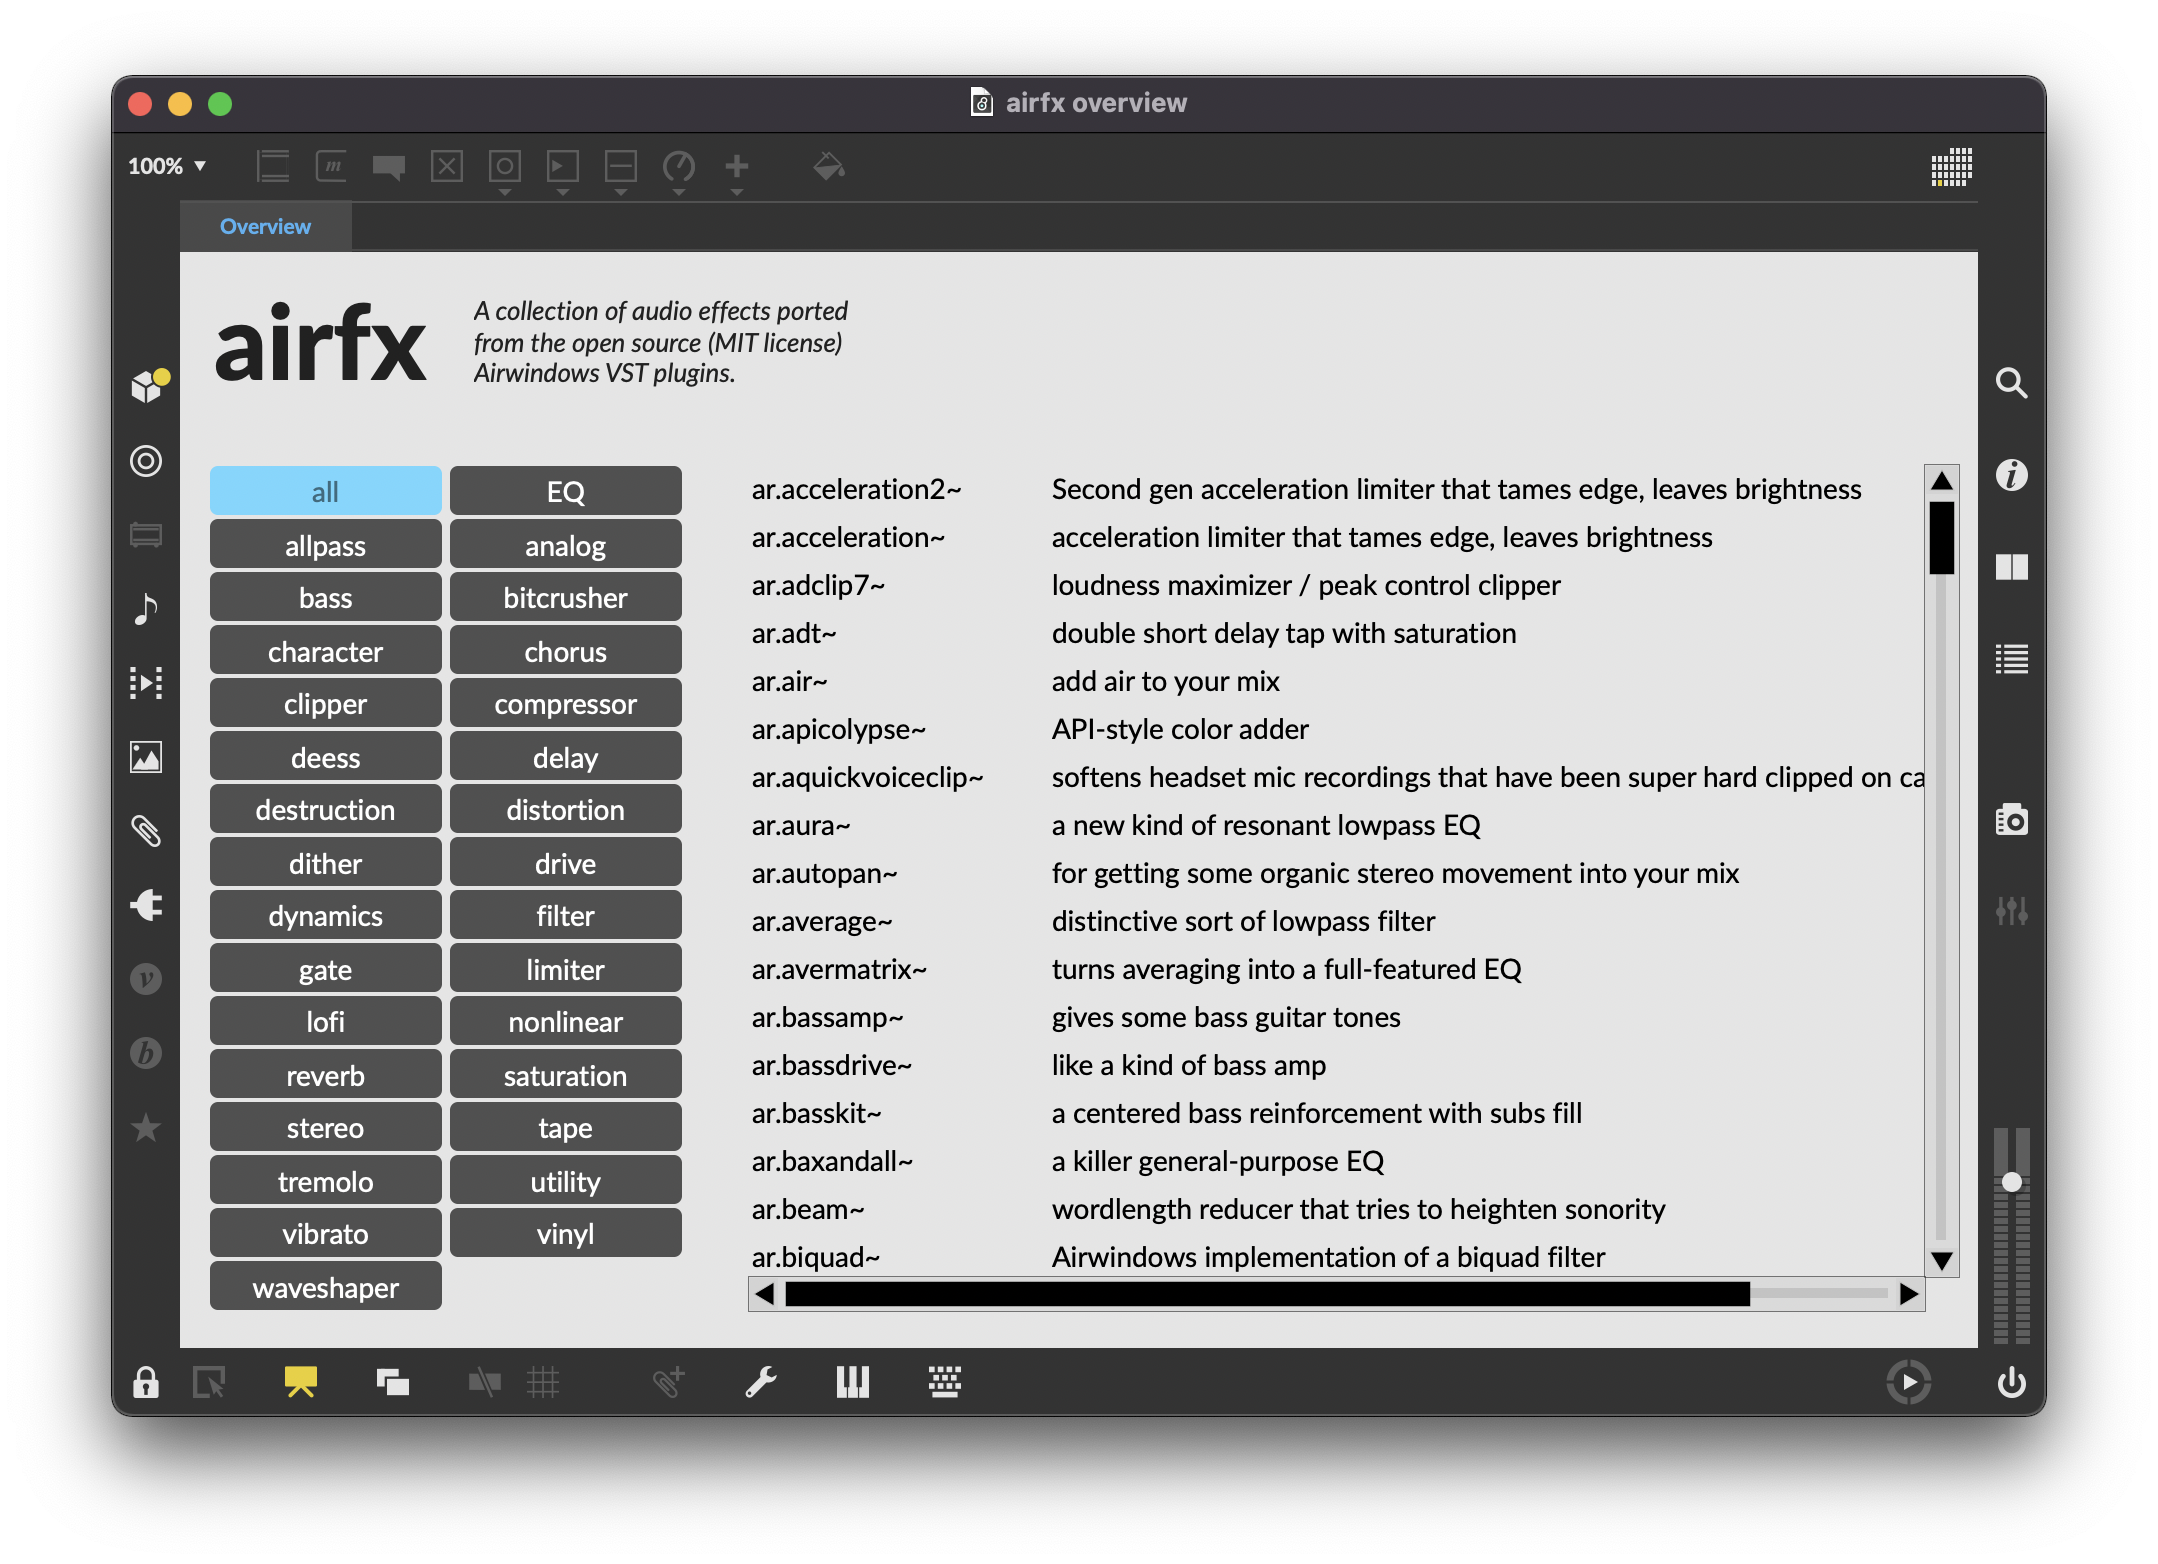Open the BEAP modules icon
The width and height of the screenshot is (2158, 1564).
146,1053
